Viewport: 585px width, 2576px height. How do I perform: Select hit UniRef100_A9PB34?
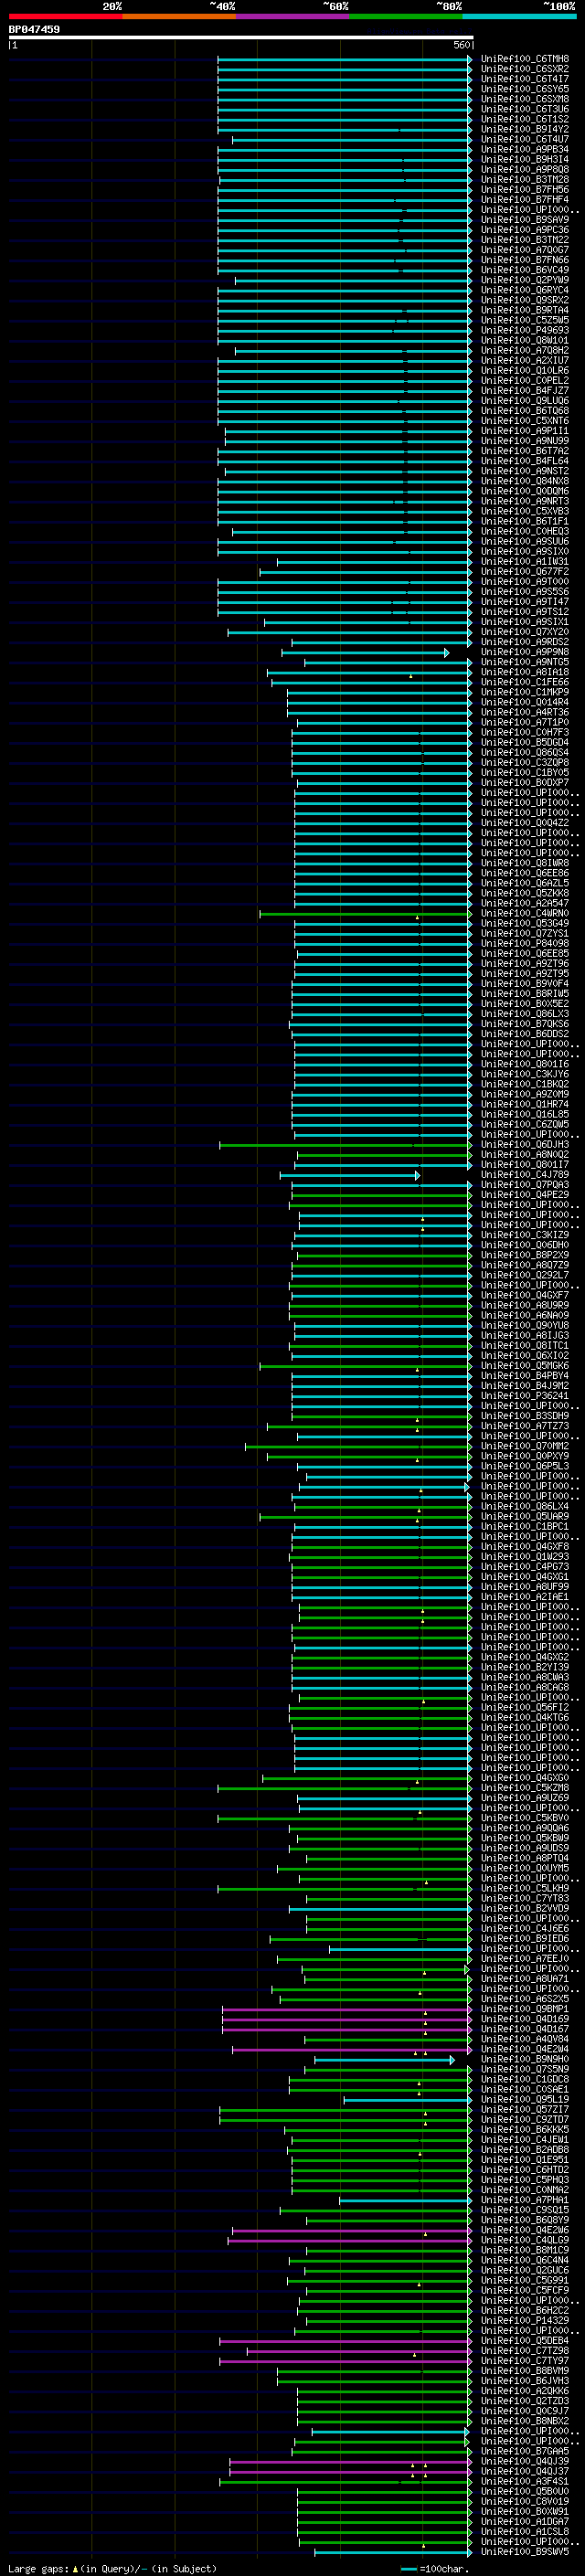[x=525, y=150]
